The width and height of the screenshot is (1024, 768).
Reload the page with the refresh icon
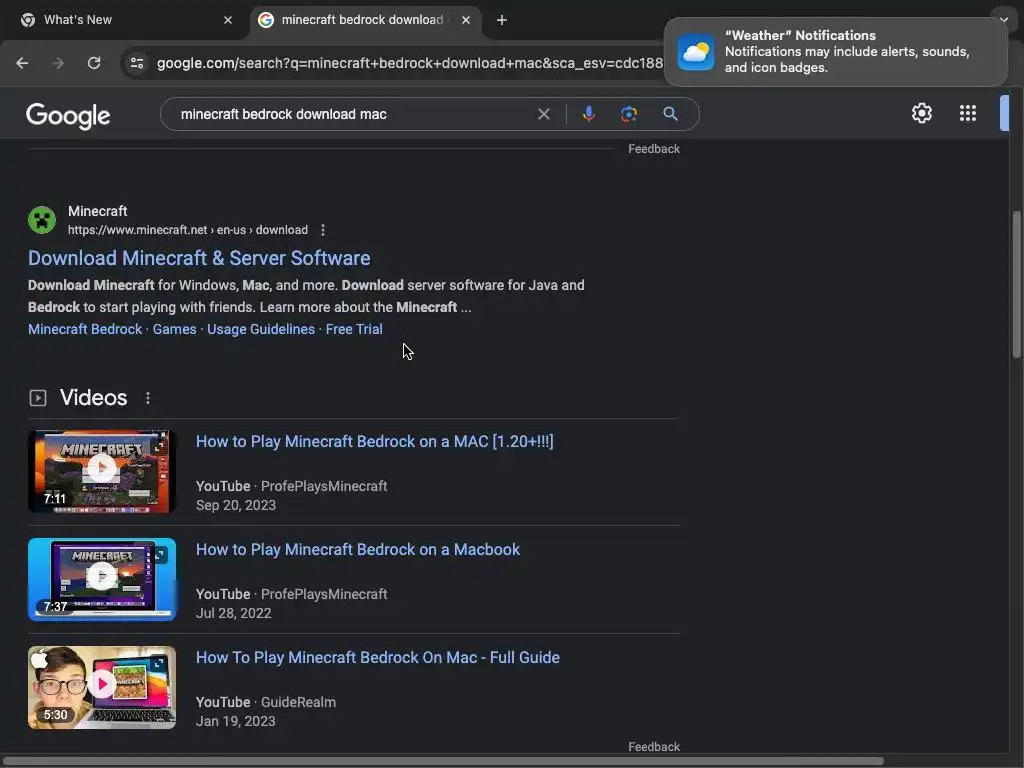pyautogui.click(x=94, y=63)
